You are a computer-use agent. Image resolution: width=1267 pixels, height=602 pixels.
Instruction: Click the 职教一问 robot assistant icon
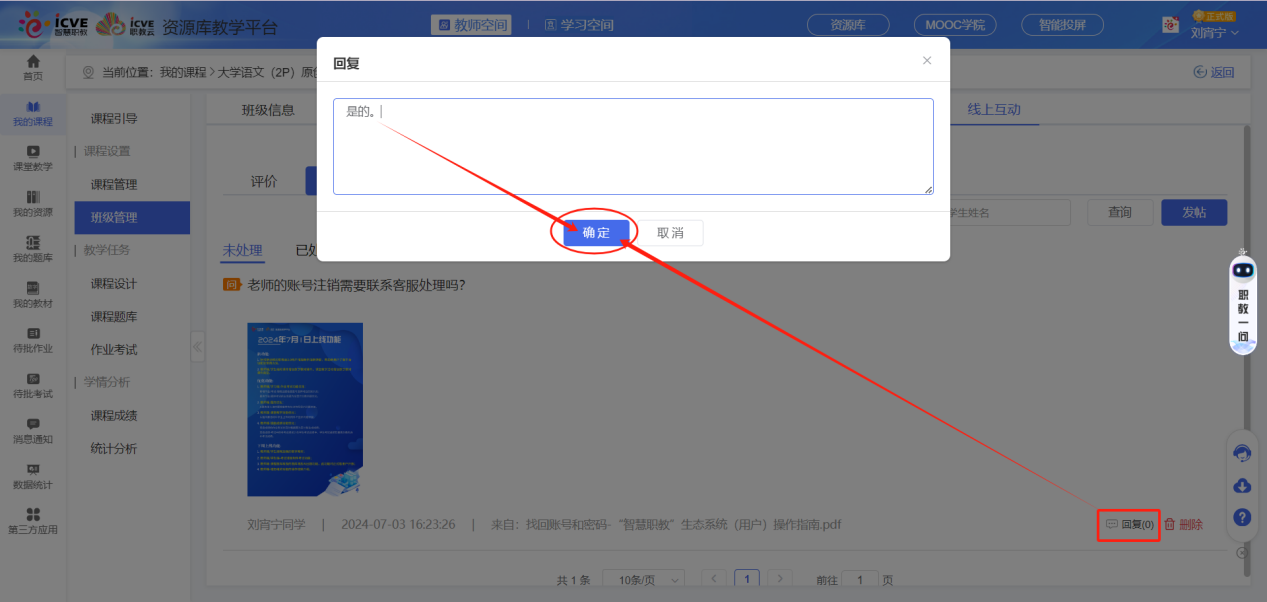point(1243,300)
